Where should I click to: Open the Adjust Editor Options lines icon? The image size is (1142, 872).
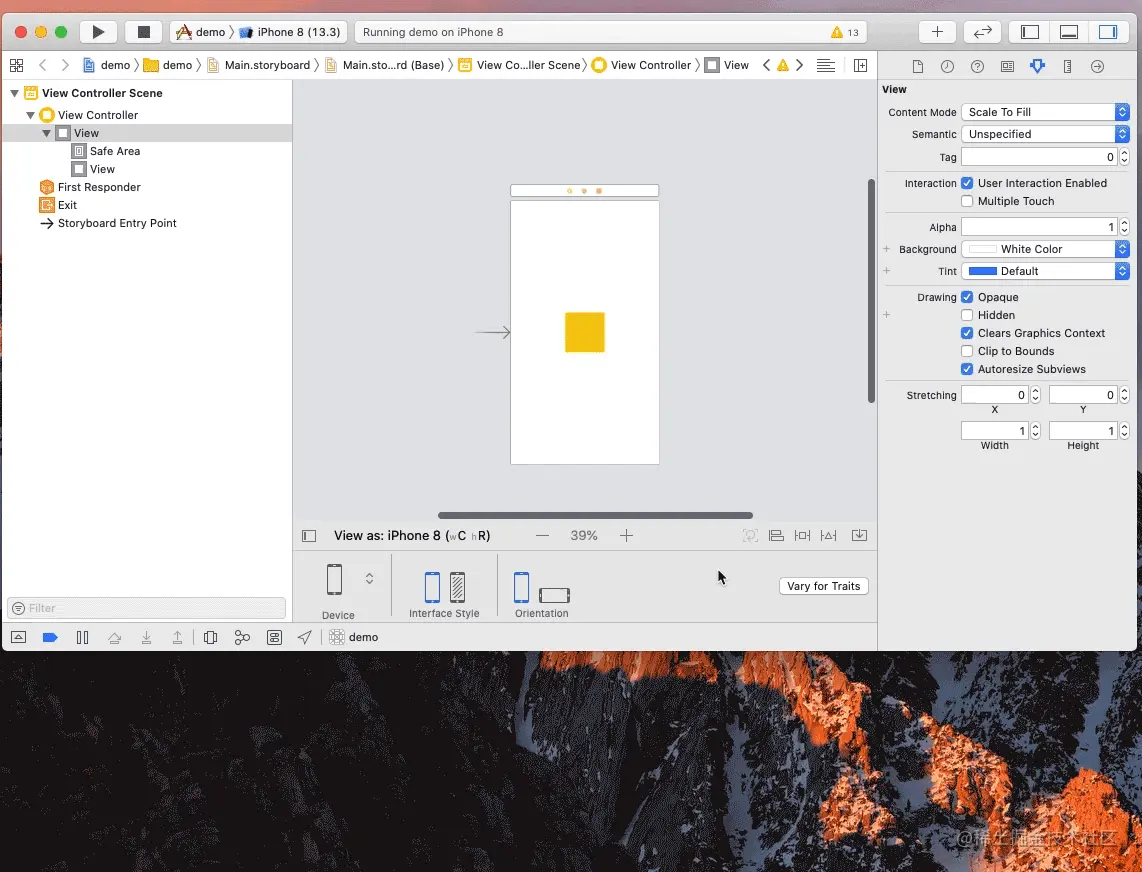tap(825, 66)
